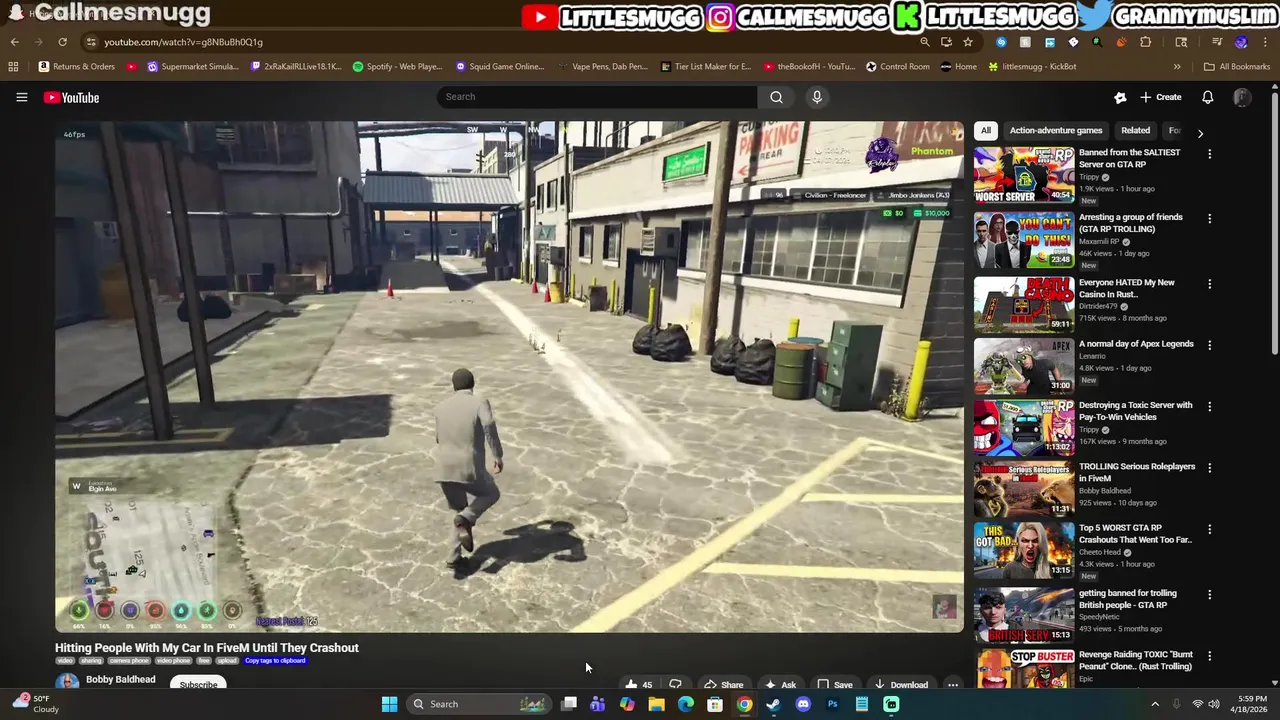Open more options for Apex Legends video

pyautogui.click(x=1209, y=345)
